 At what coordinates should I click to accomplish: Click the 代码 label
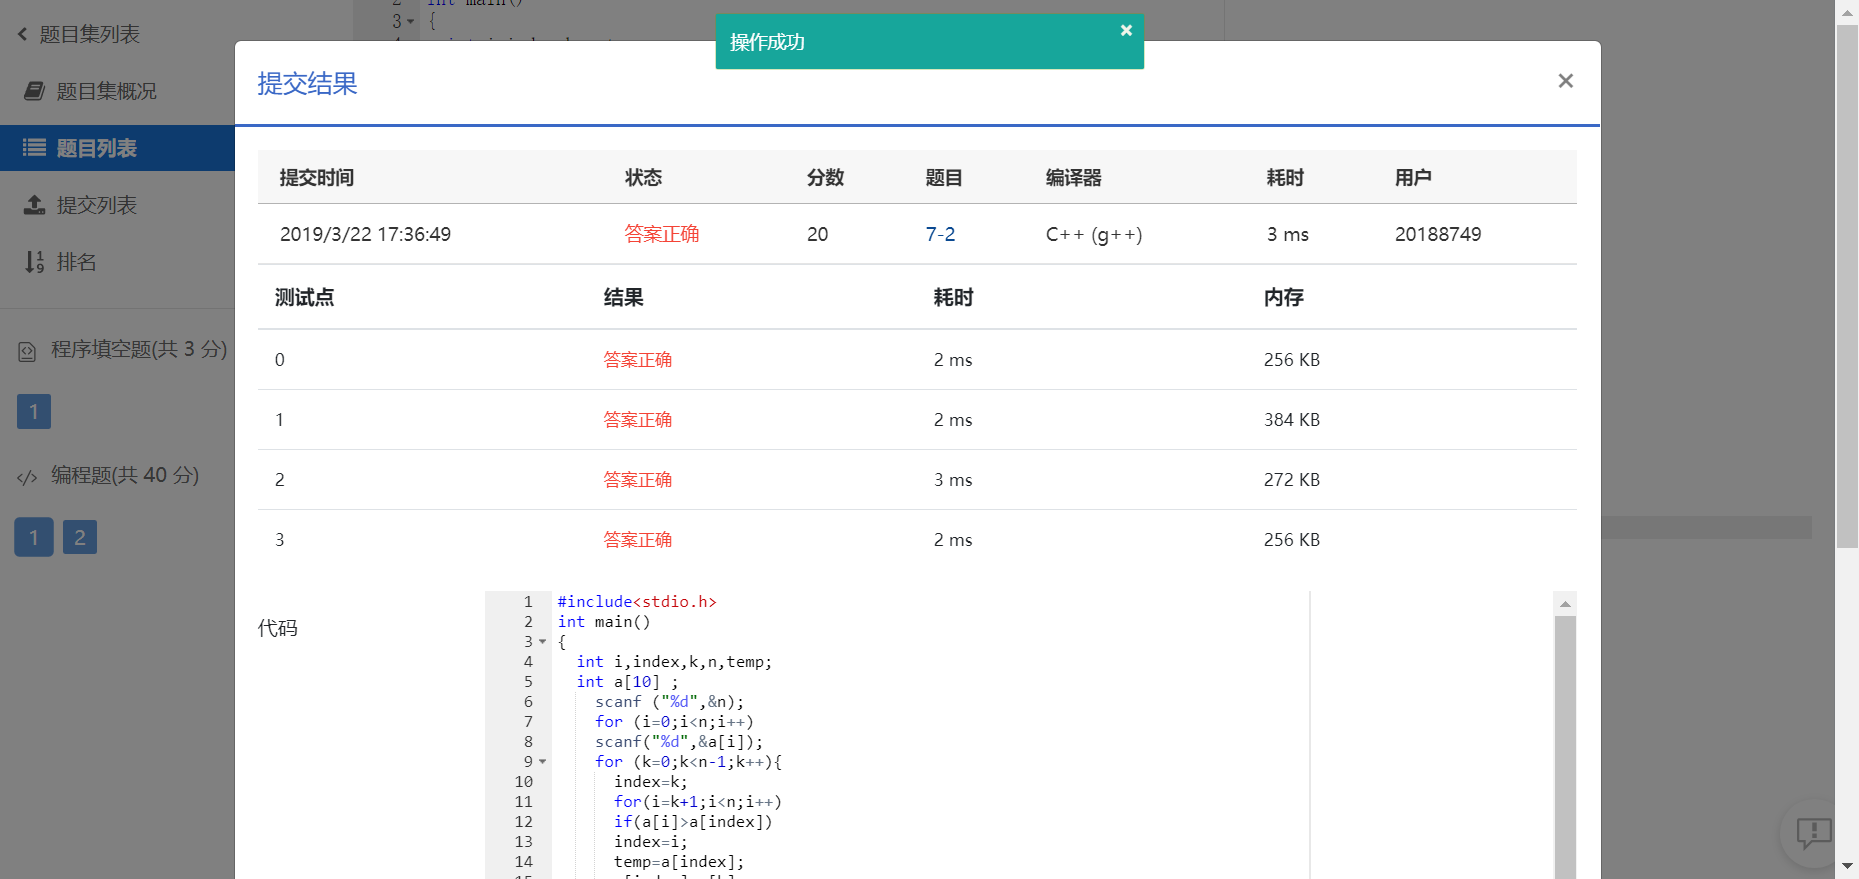tap(277, 628)
